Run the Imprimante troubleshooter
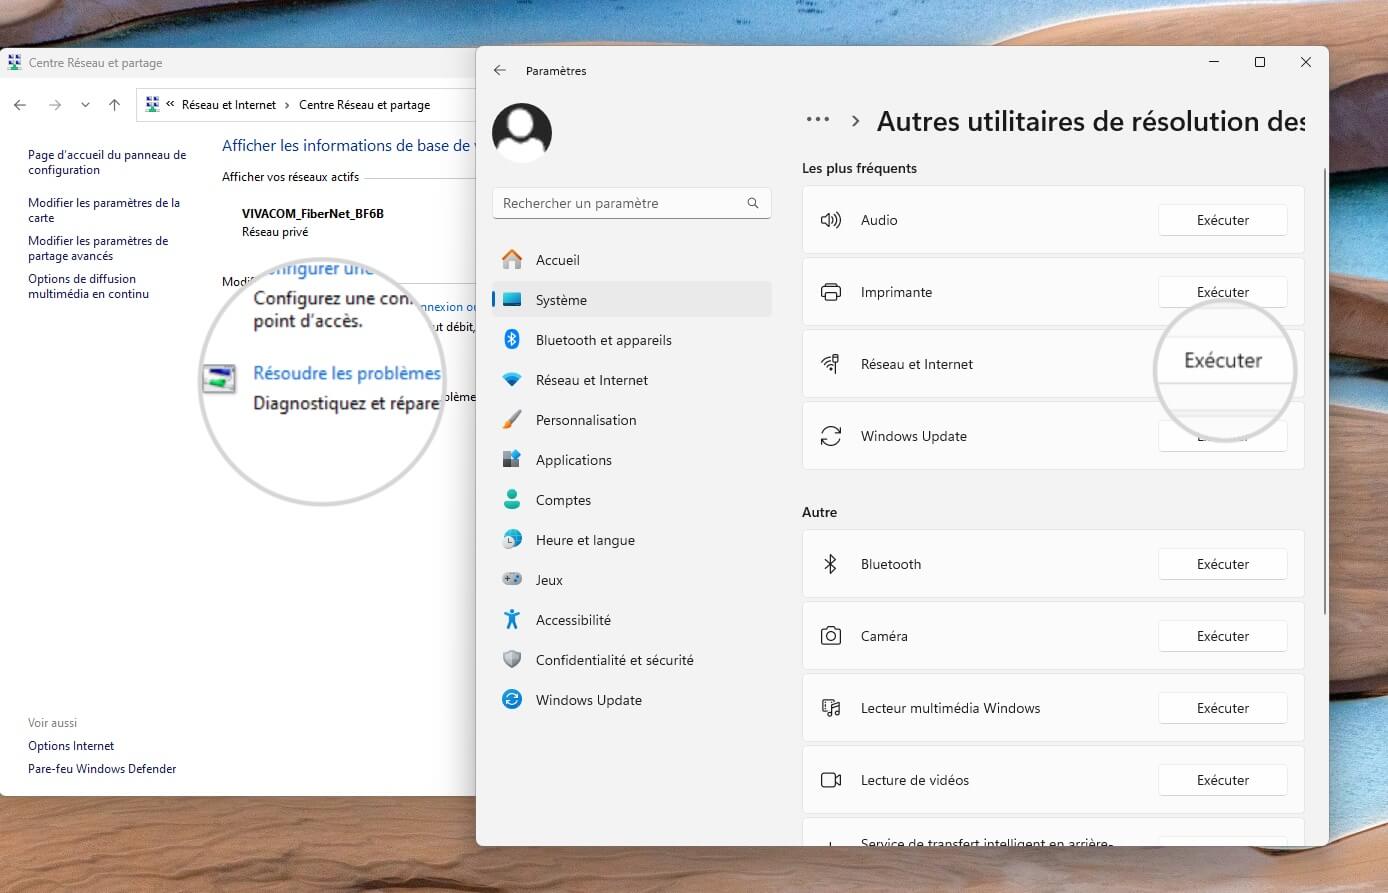 pos(1223,292)
